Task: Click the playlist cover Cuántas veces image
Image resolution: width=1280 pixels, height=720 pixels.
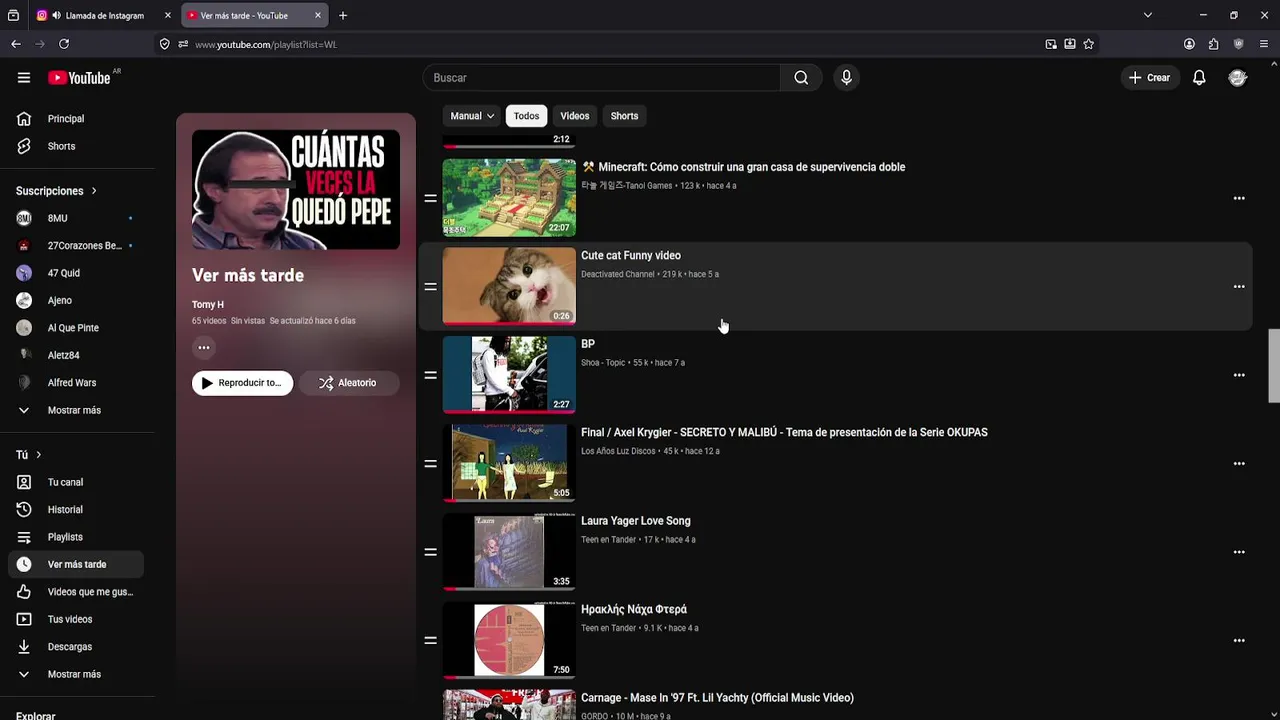Action: [296, 190]
